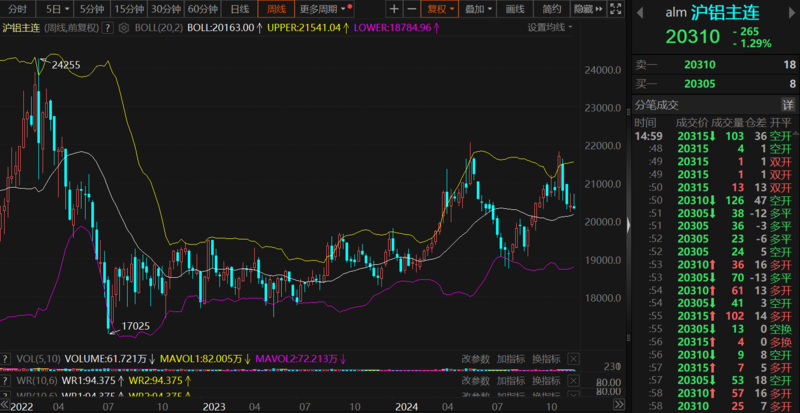
Task: Go to next contract with right arrow
Action: 787,13
